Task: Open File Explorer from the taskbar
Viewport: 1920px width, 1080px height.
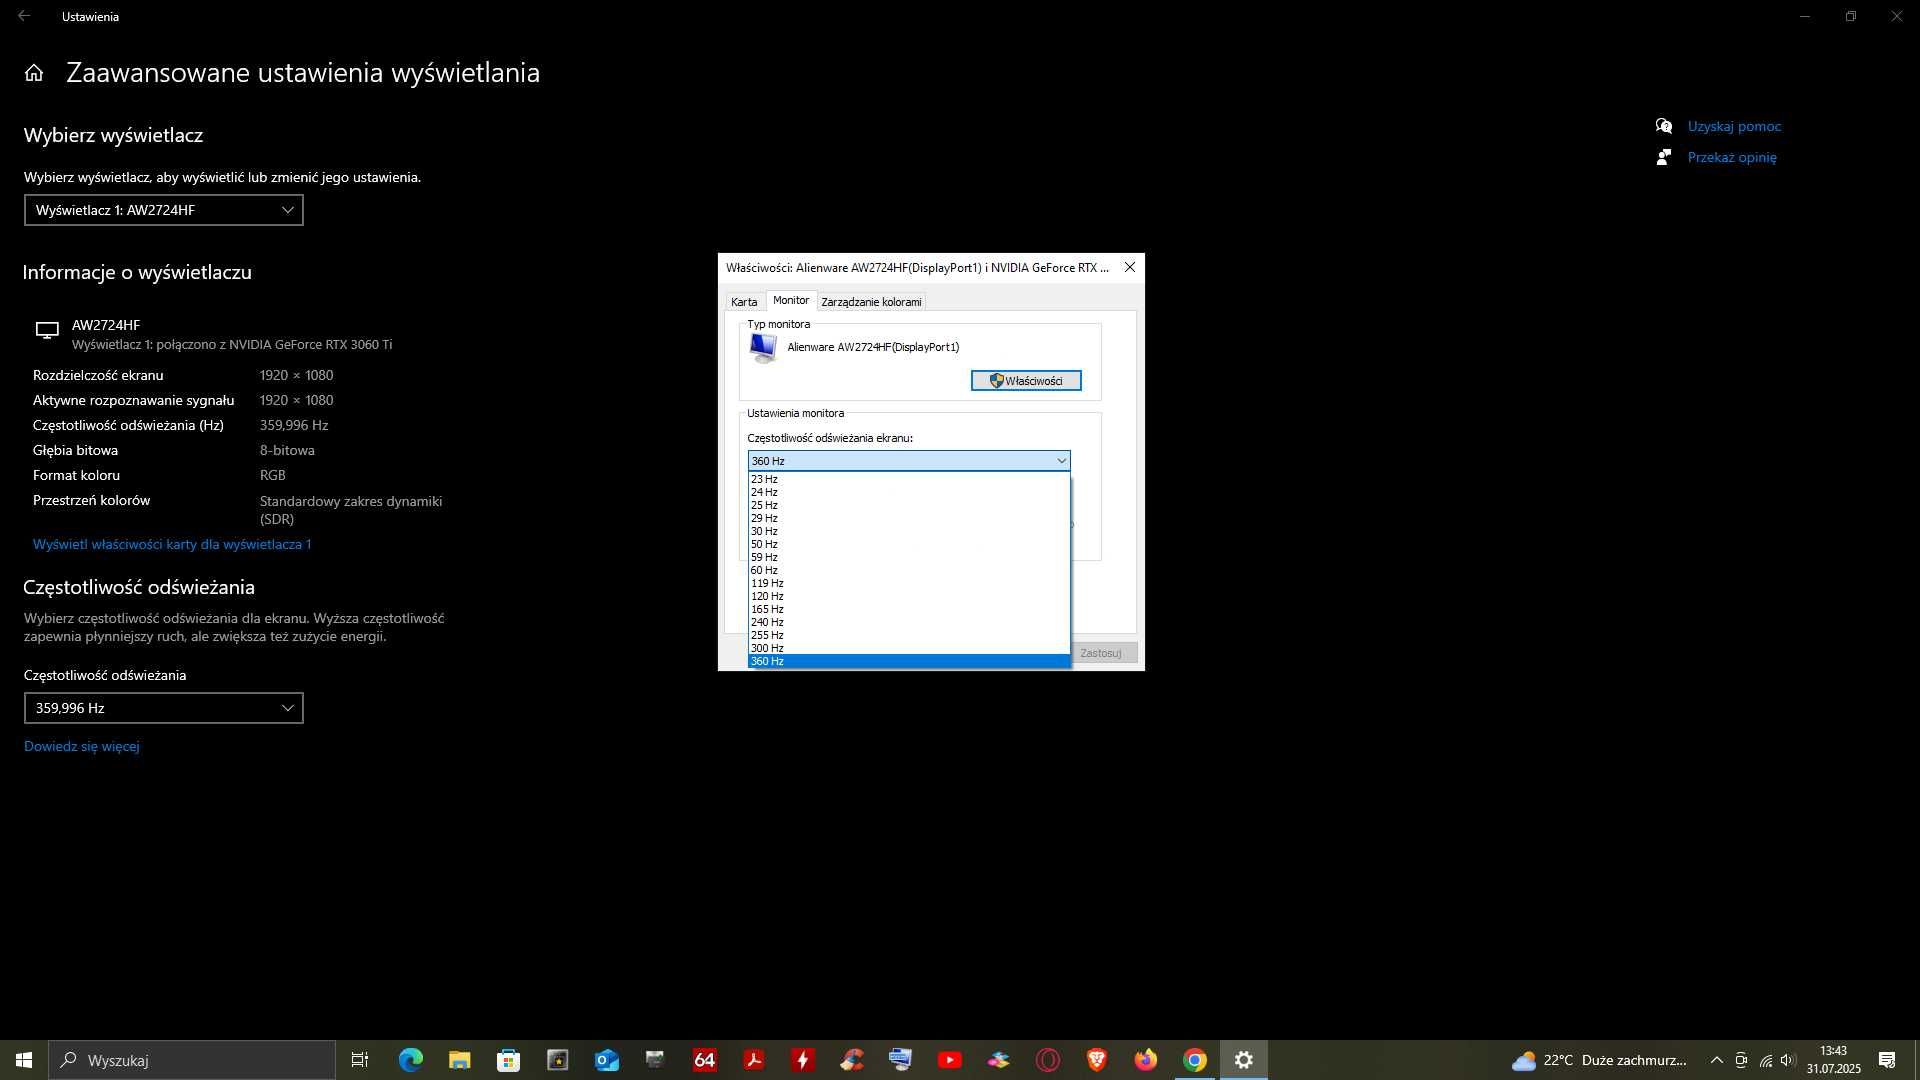Action: point(459,1060)
